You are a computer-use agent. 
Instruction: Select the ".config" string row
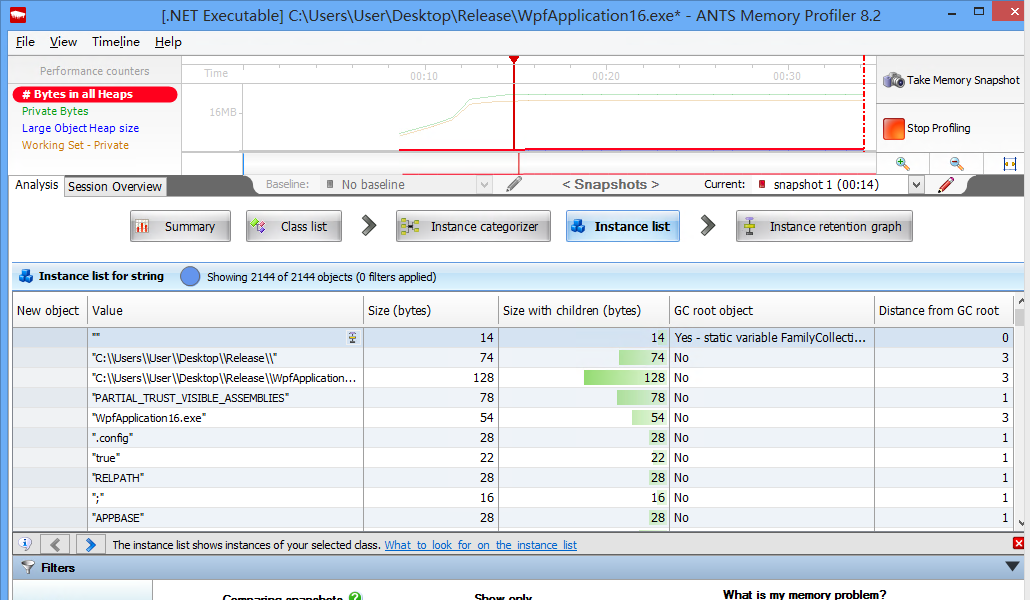click(512, 438)
